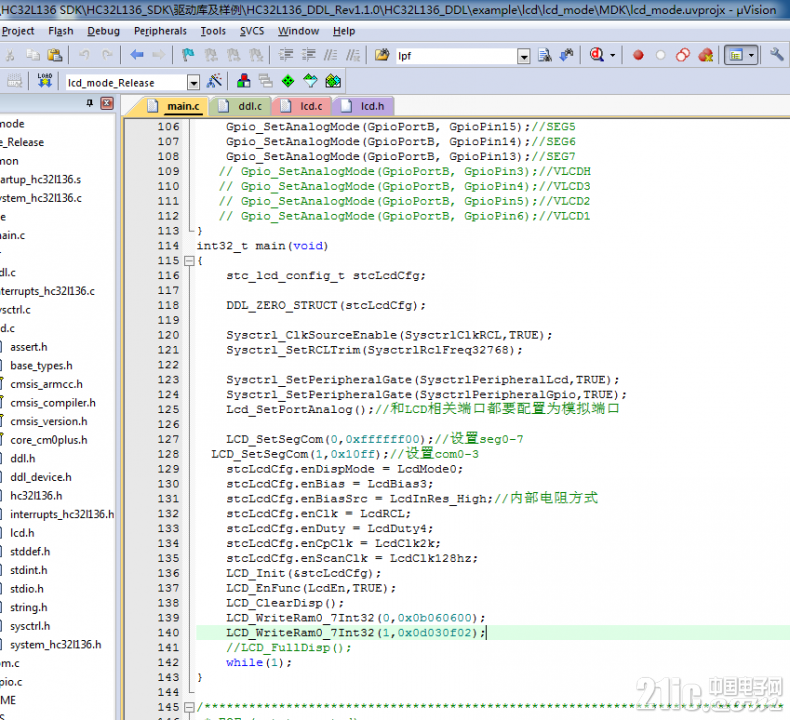Toggle the Project window layout button
The width and height of the screenshot is (790, 720).
click(x=736, y=55)
